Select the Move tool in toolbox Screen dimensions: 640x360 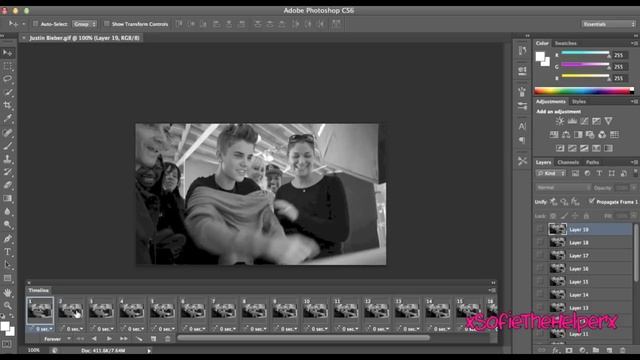pos(7,53)
